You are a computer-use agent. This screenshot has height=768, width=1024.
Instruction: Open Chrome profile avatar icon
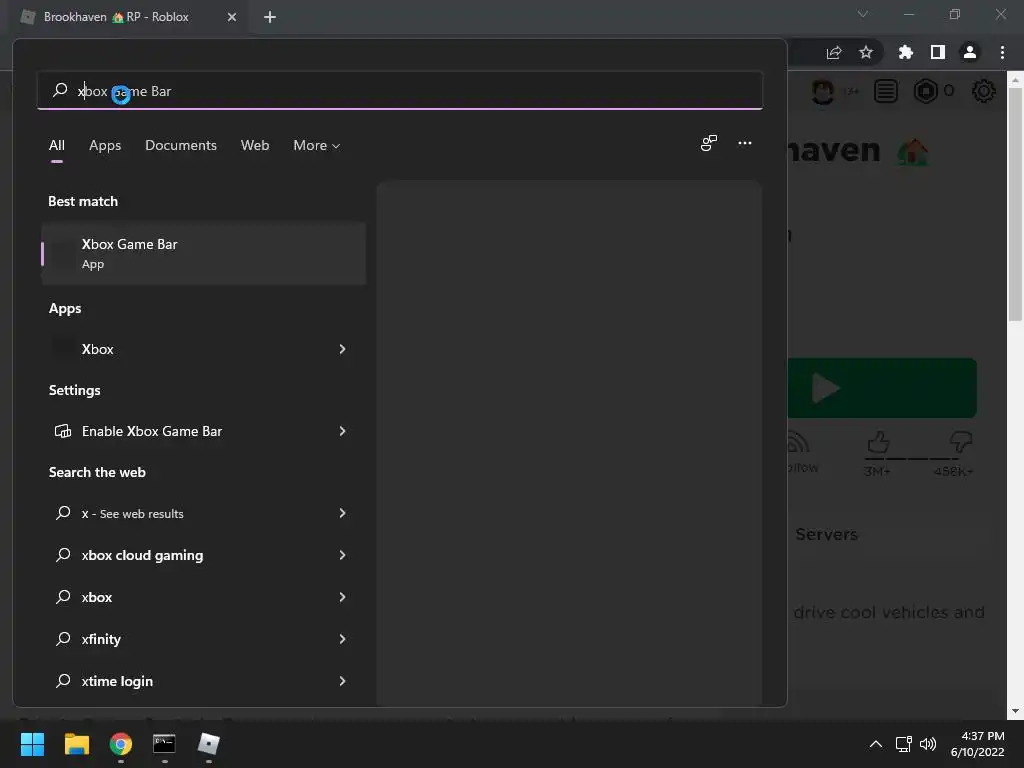click(970, 52)
